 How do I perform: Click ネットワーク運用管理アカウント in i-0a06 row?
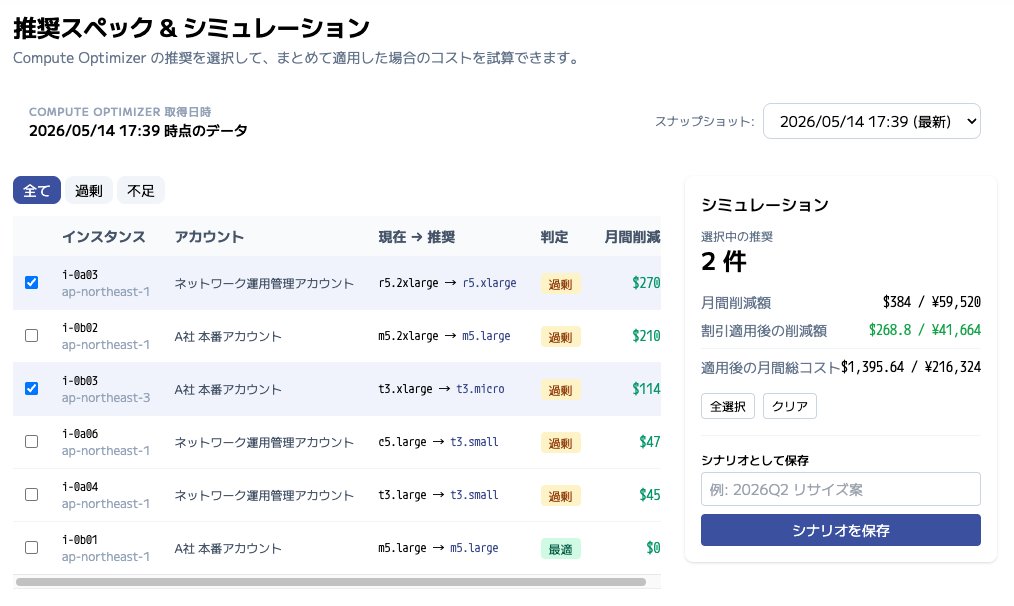coord(264,442)
